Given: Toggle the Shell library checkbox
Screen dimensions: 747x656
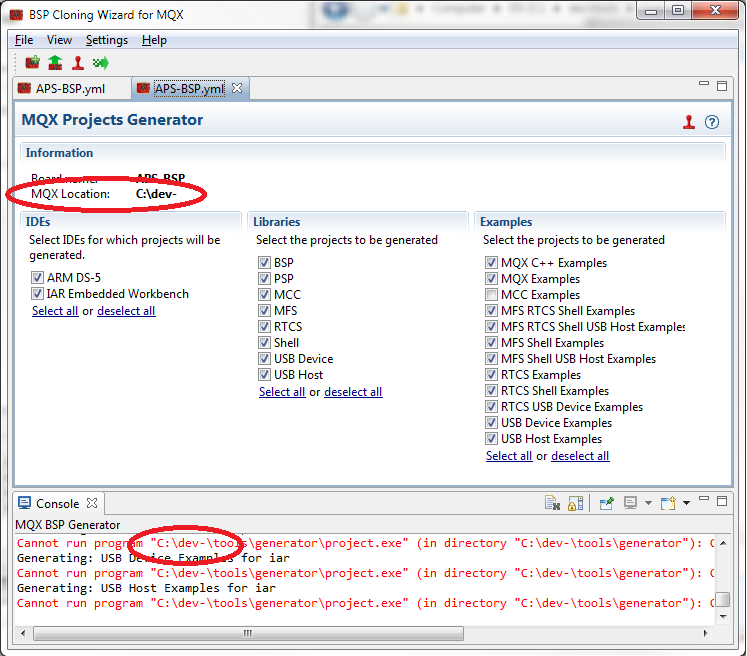Looking at the screenshot, I should point(264,343).
